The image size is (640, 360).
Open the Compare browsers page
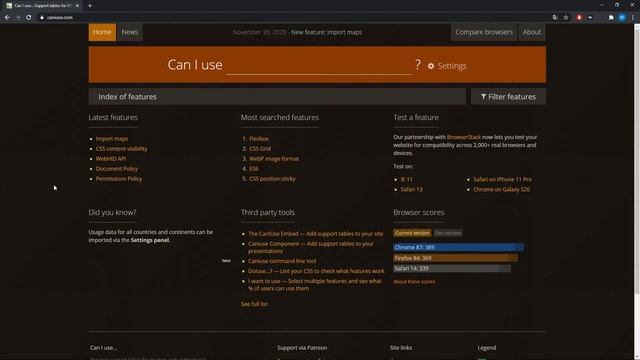(484, 32)
